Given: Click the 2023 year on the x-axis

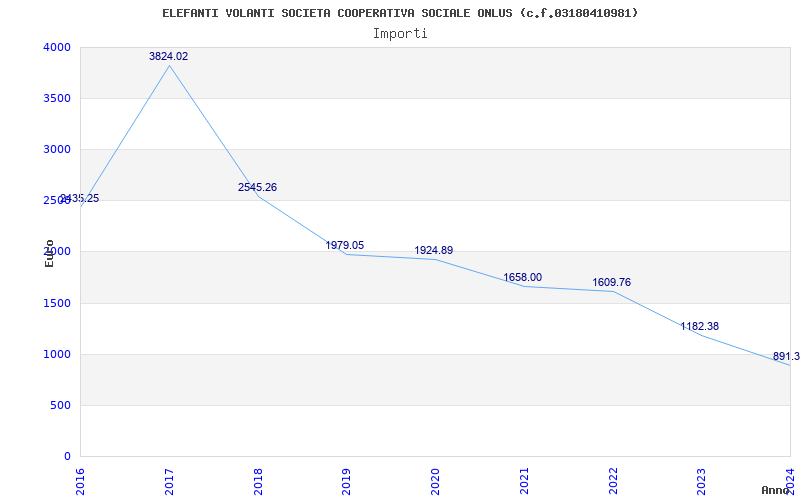Looking at the screenshot, I should pos(702,481).
